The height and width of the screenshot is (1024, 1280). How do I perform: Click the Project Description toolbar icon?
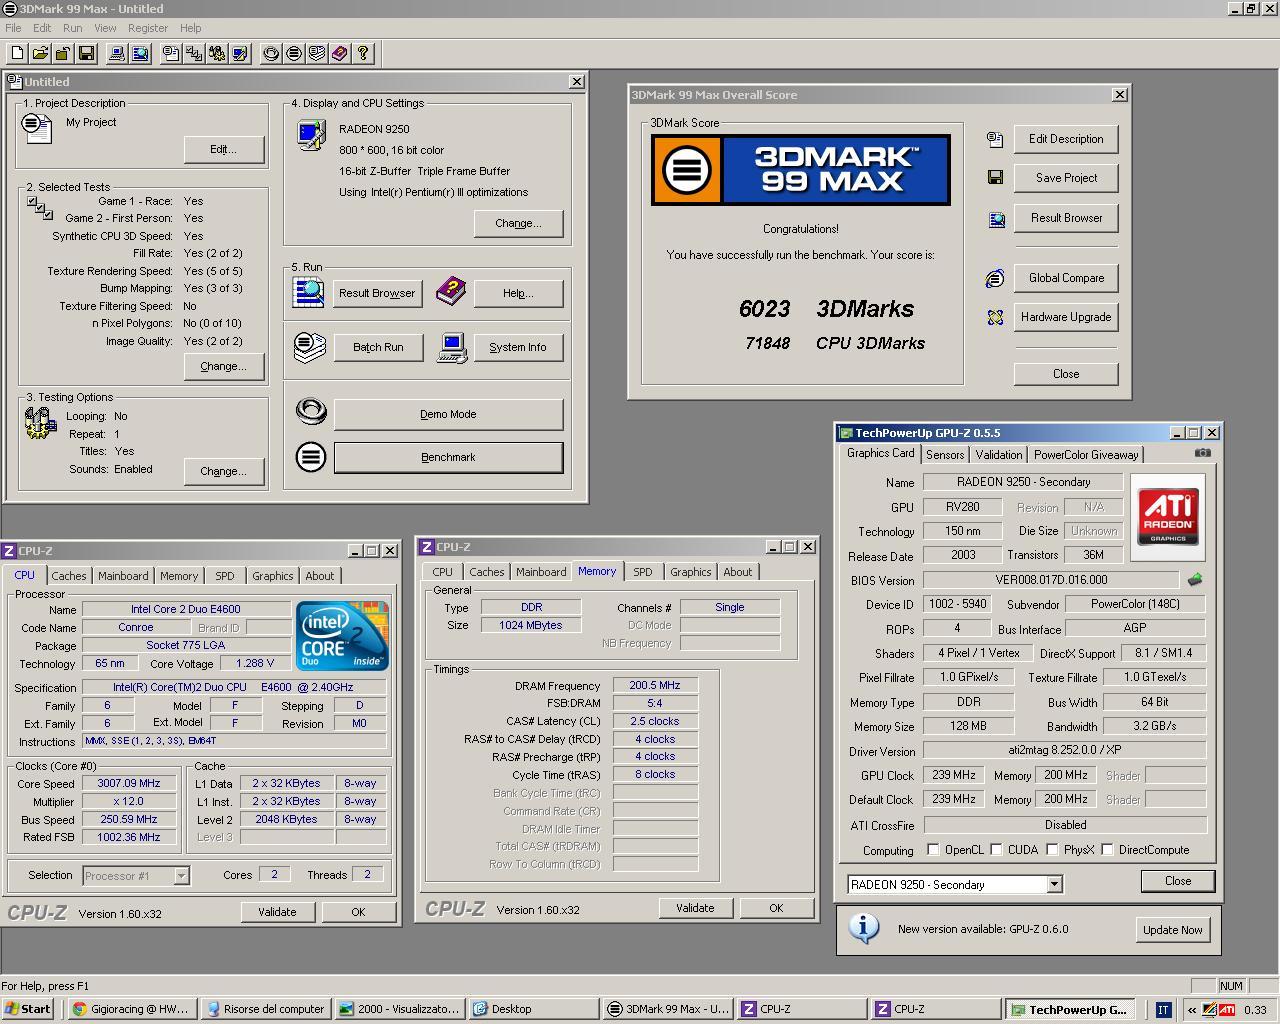point(171,53)
